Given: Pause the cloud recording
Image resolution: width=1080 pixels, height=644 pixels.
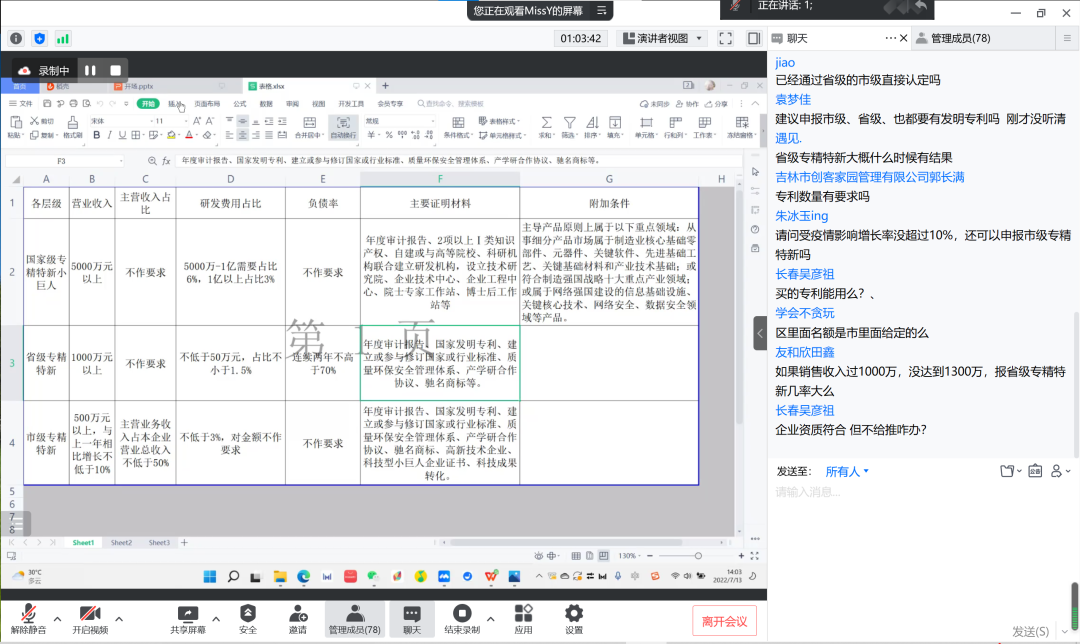Looking at the screenshot, I should pos(90,70).
